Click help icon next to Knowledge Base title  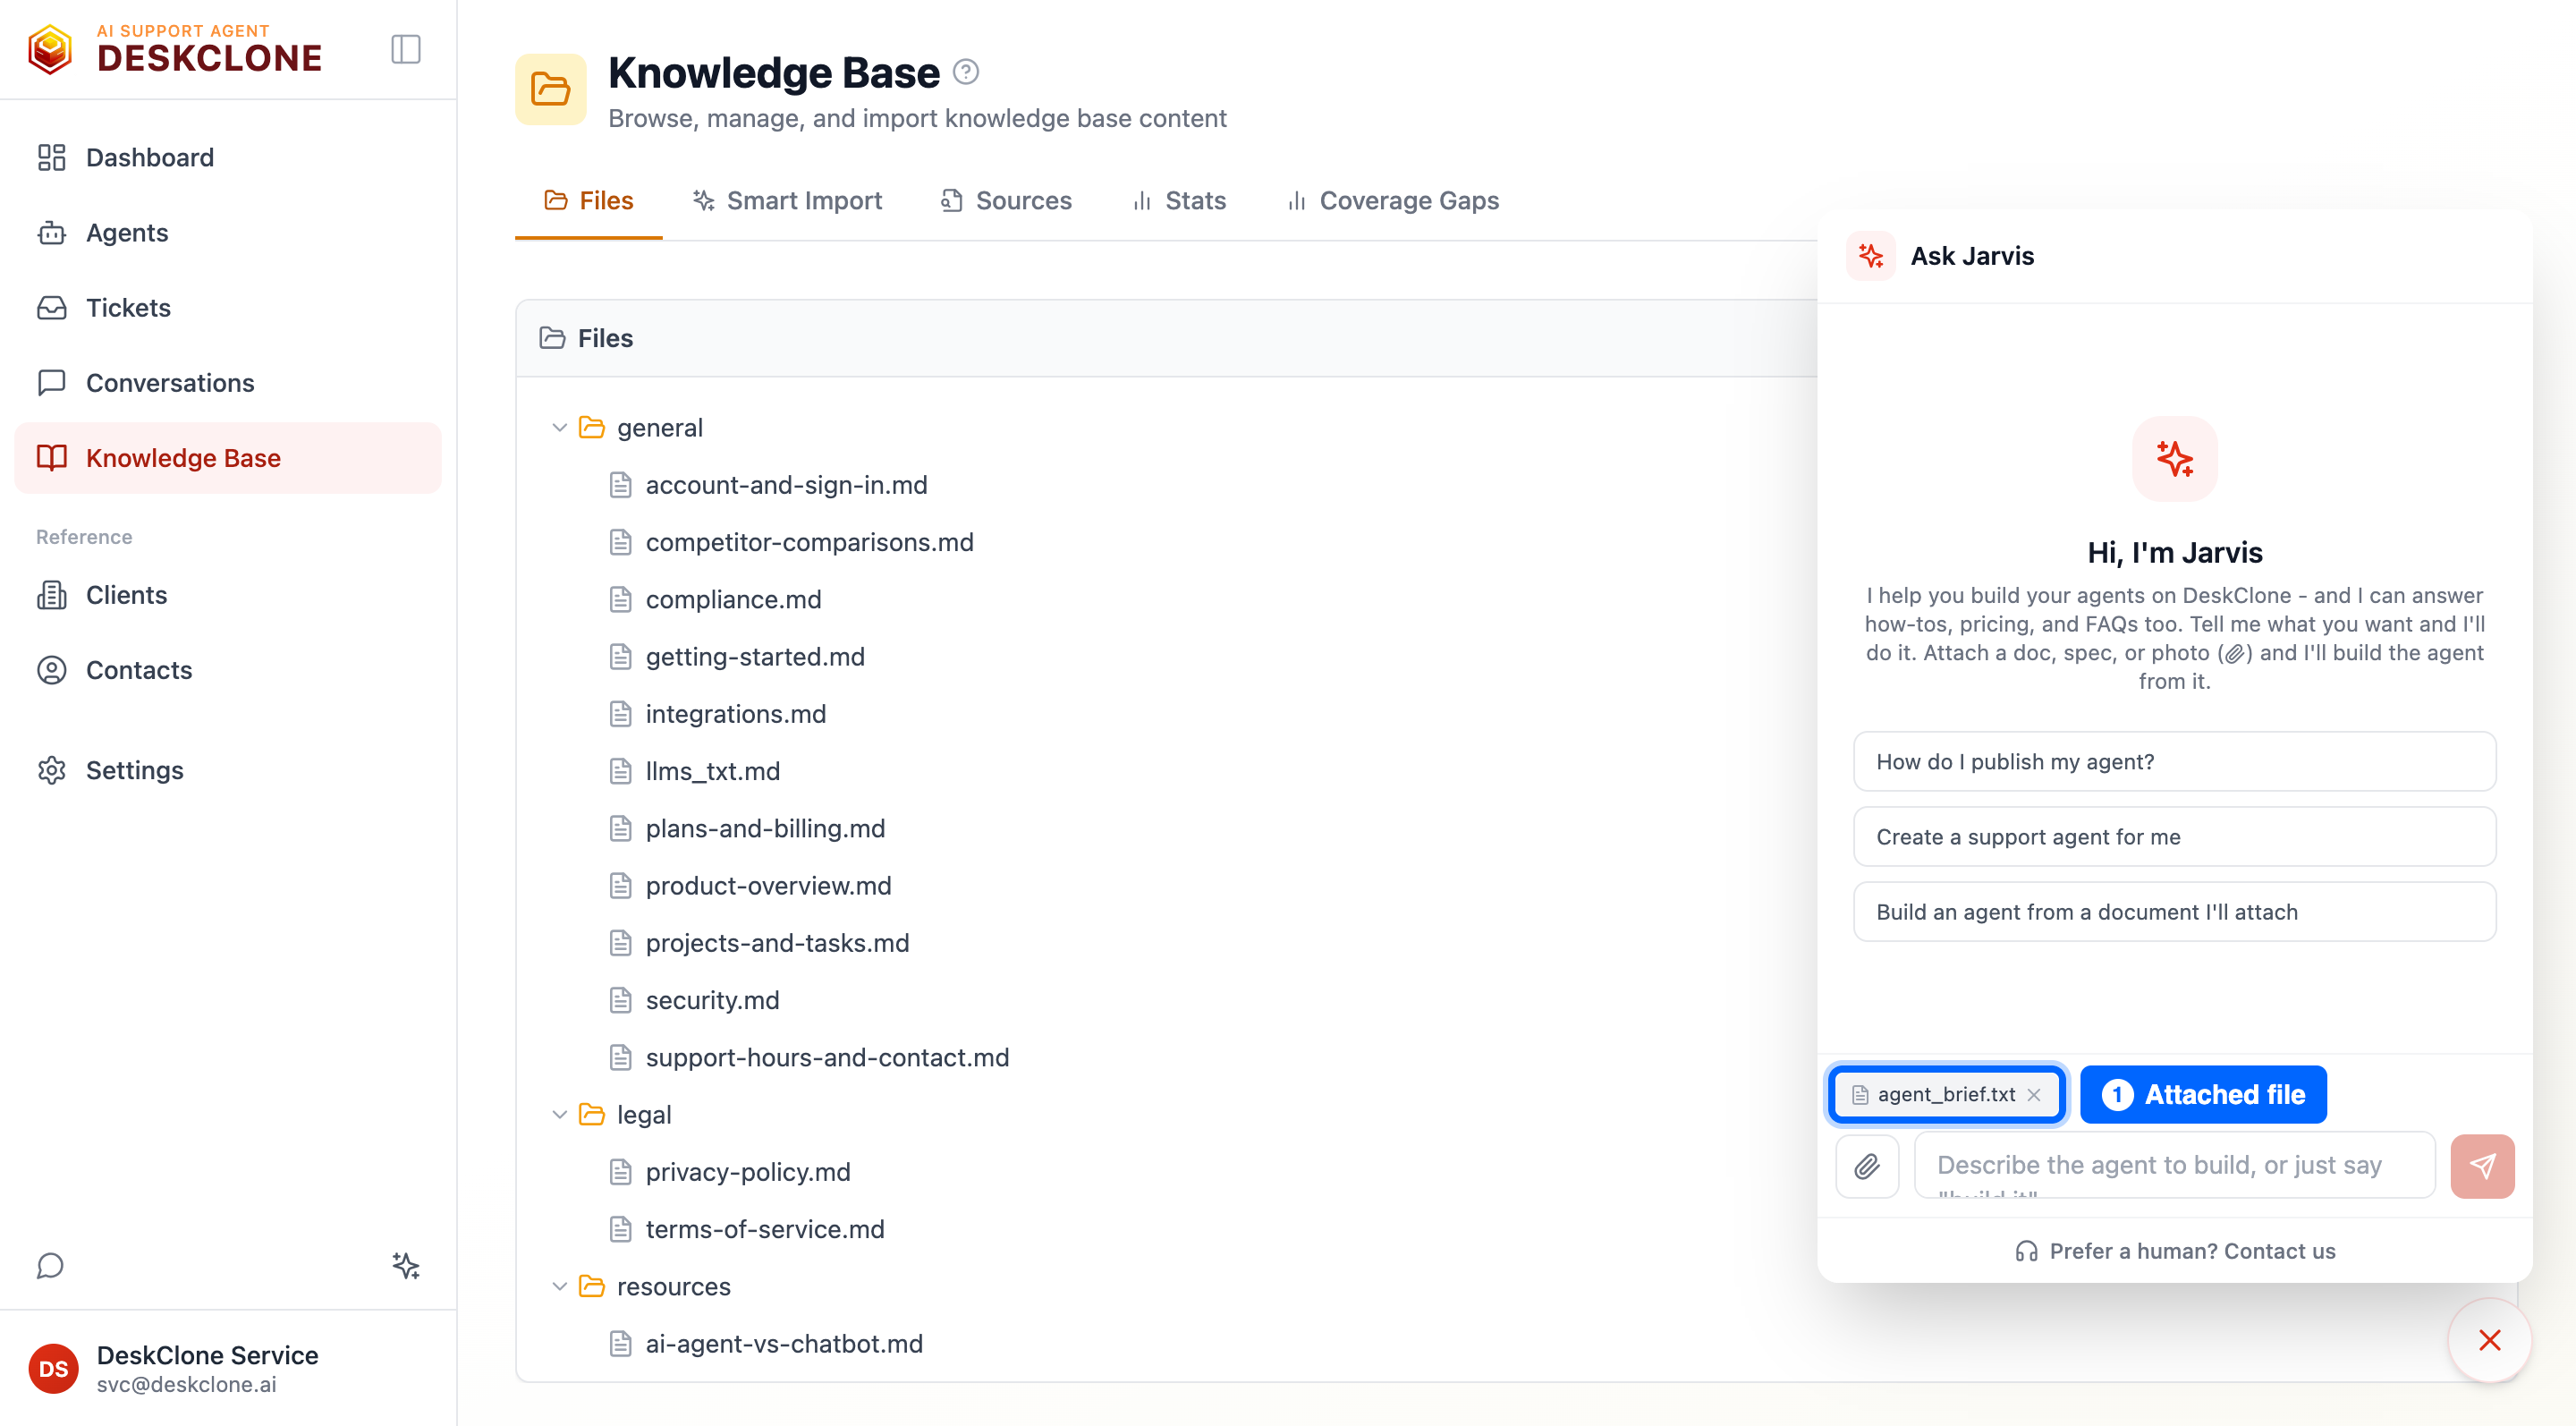coord(965,71)
